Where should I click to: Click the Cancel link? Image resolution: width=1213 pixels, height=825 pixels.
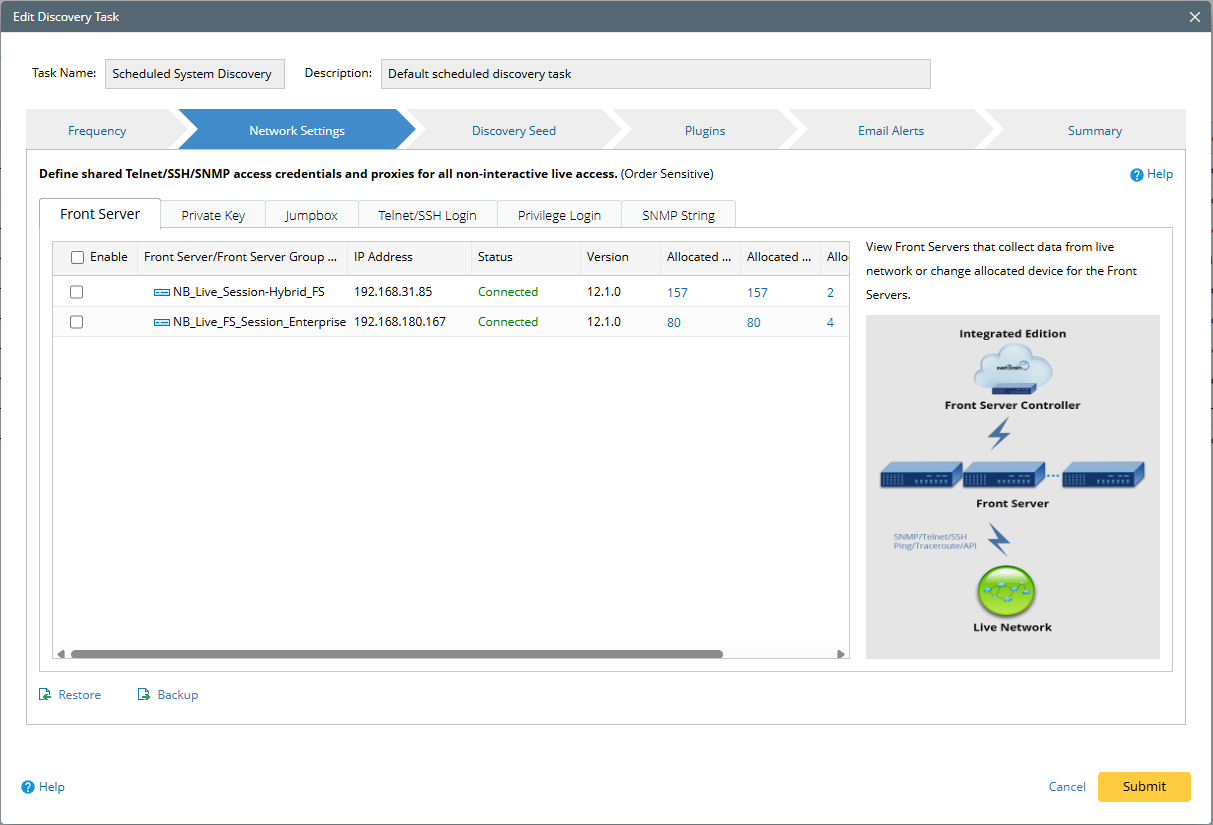1067,787
